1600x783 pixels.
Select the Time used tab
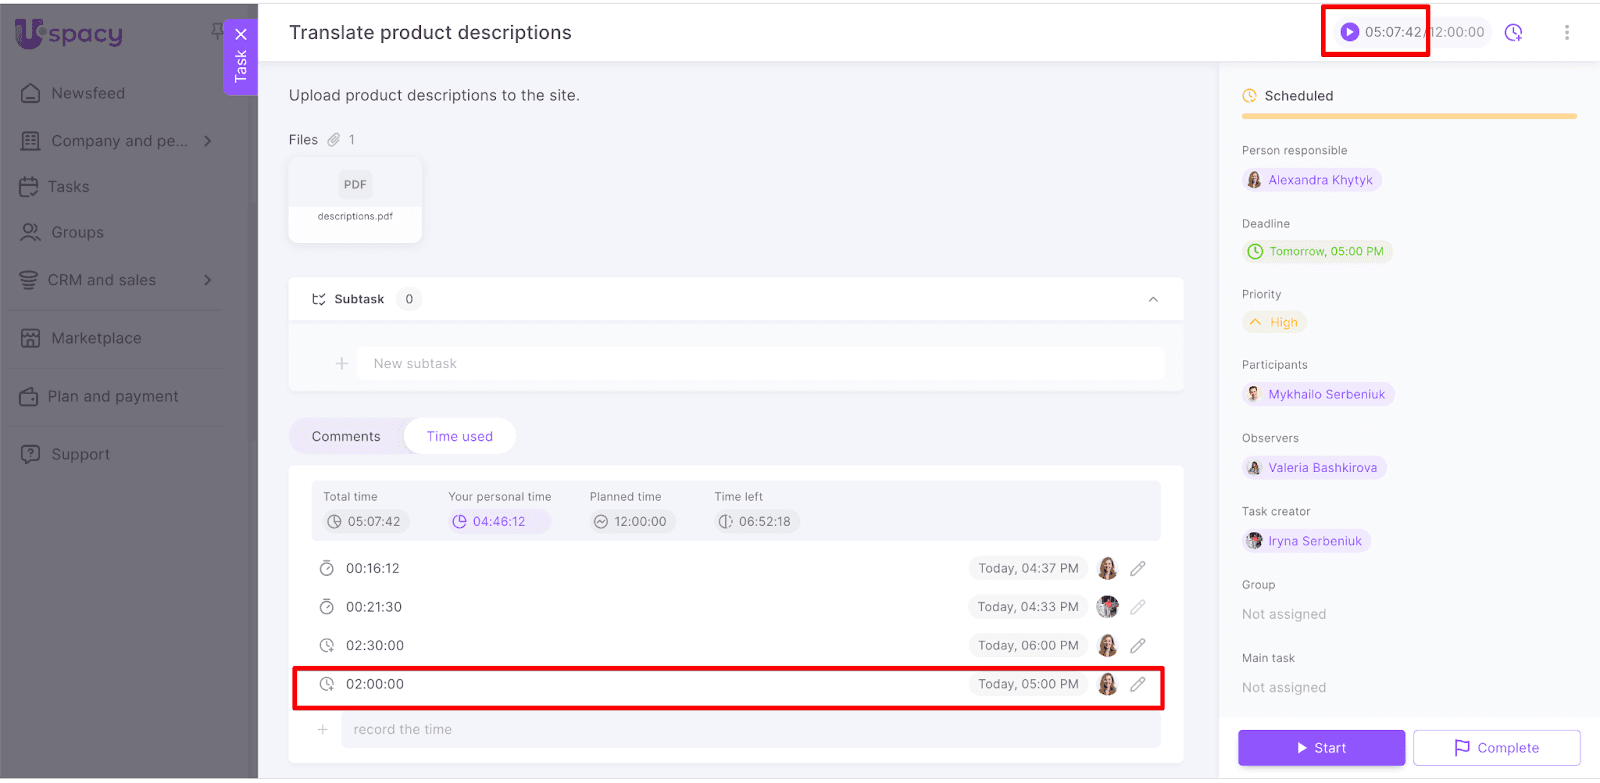pos(459,436)
